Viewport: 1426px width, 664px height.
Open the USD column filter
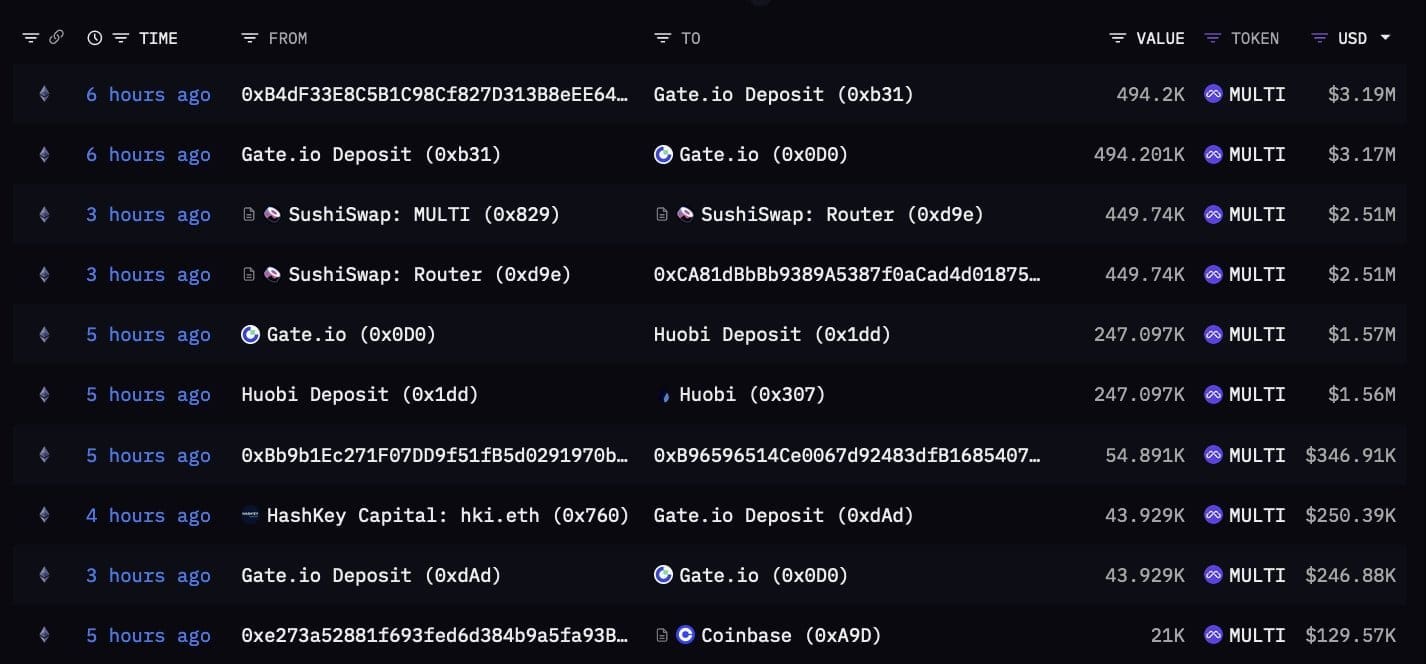[x=1320, y=38]
